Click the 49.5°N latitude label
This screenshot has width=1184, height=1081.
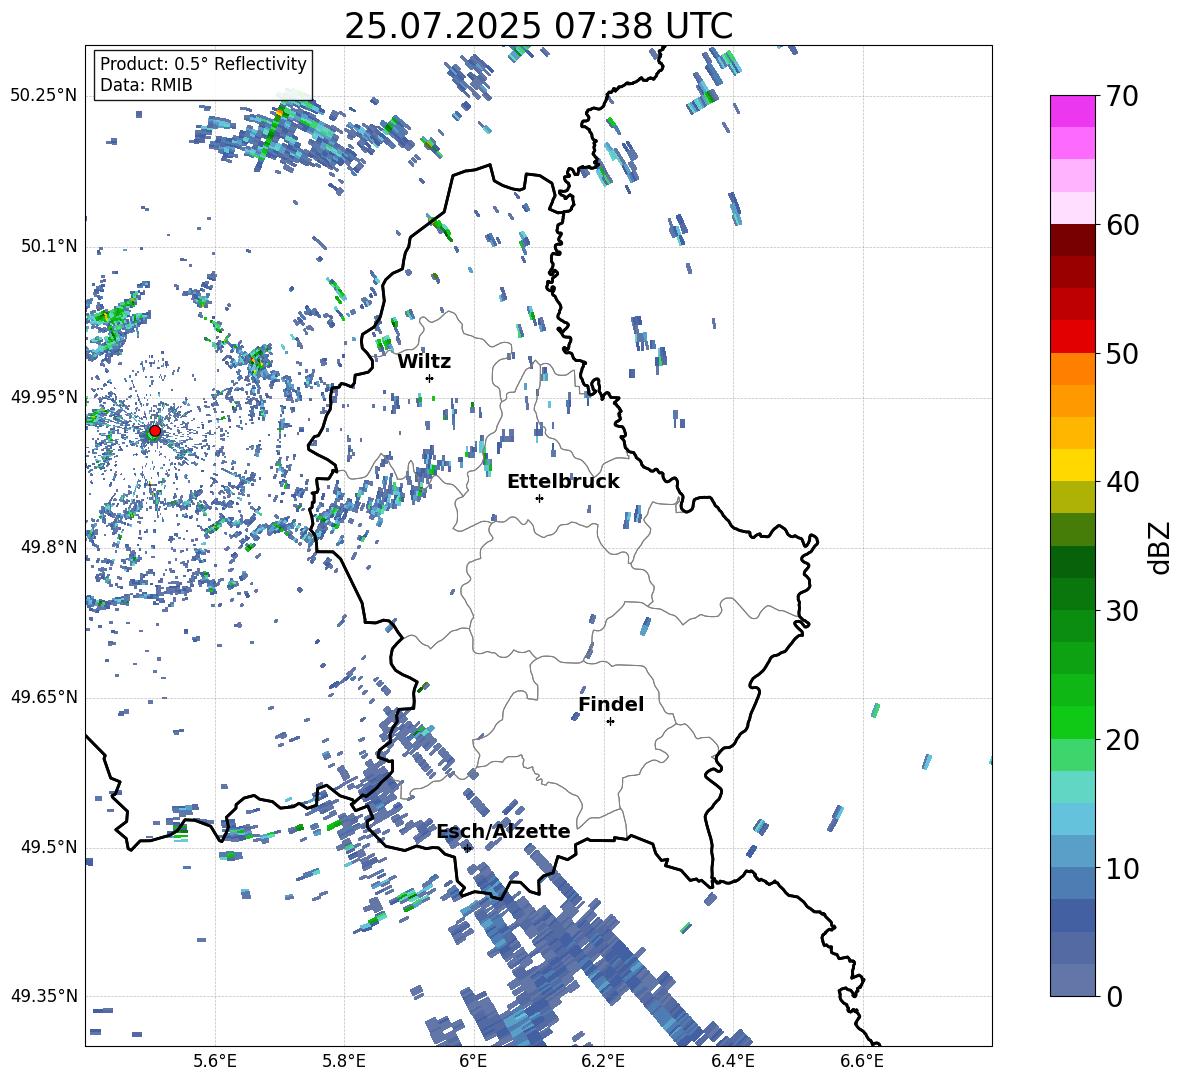[x=49, y=847]
